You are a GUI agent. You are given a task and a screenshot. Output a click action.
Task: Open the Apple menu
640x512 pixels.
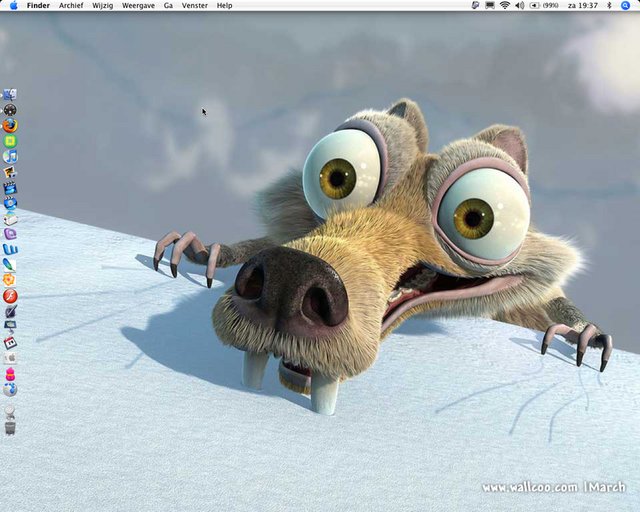13,5
